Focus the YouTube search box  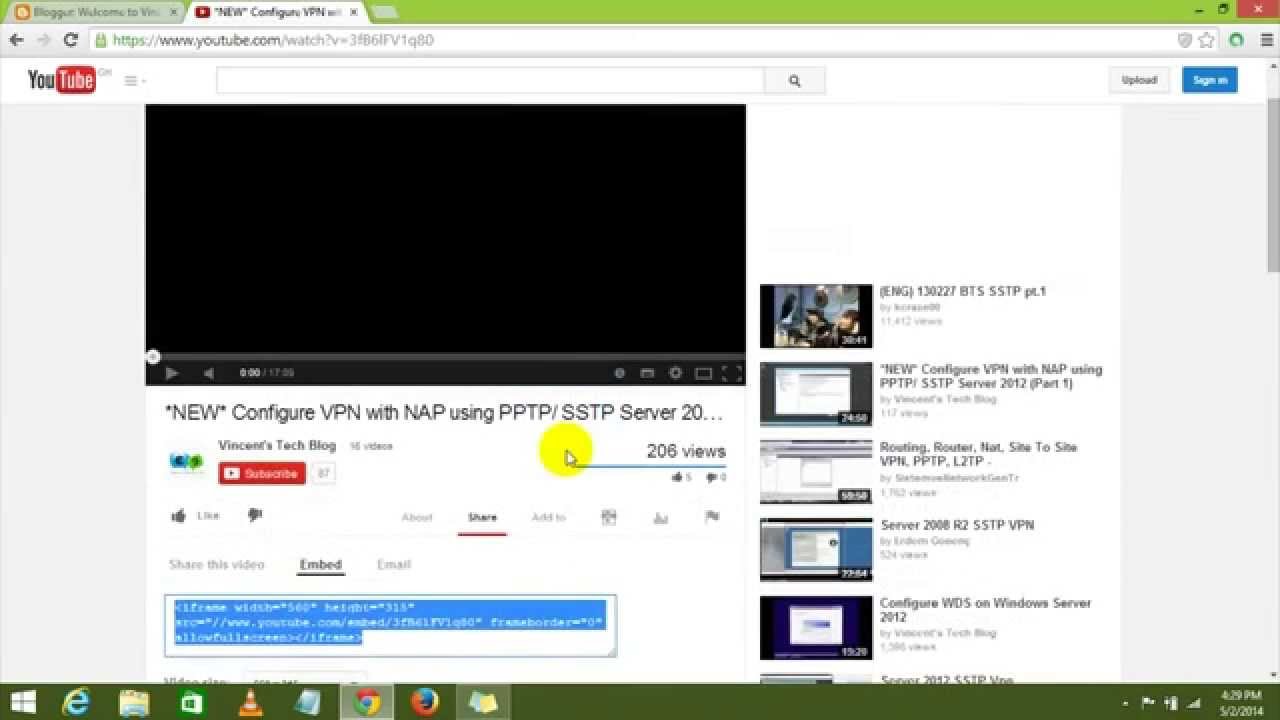tap(490, 81)
